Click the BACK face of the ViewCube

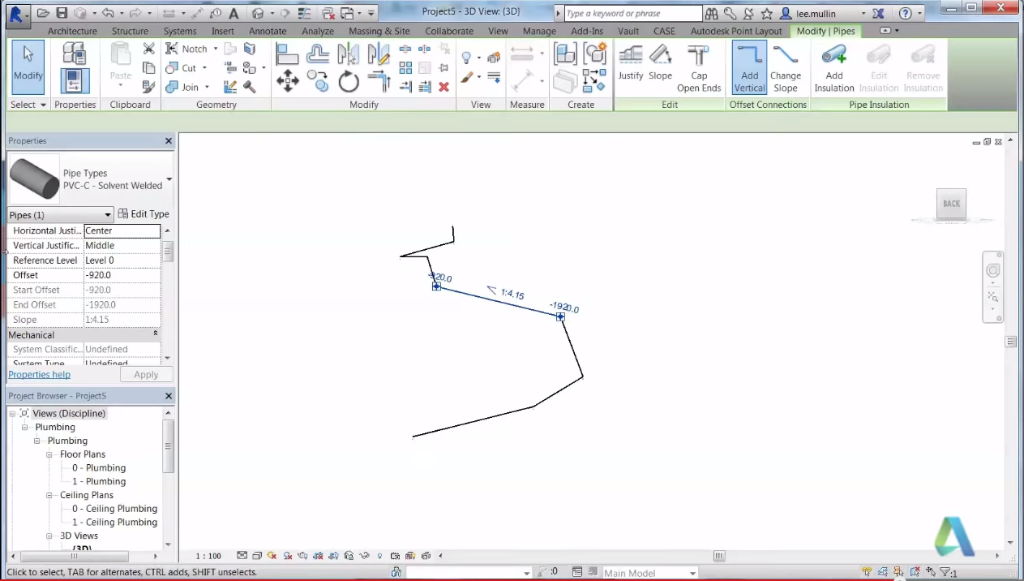[952, 204]
